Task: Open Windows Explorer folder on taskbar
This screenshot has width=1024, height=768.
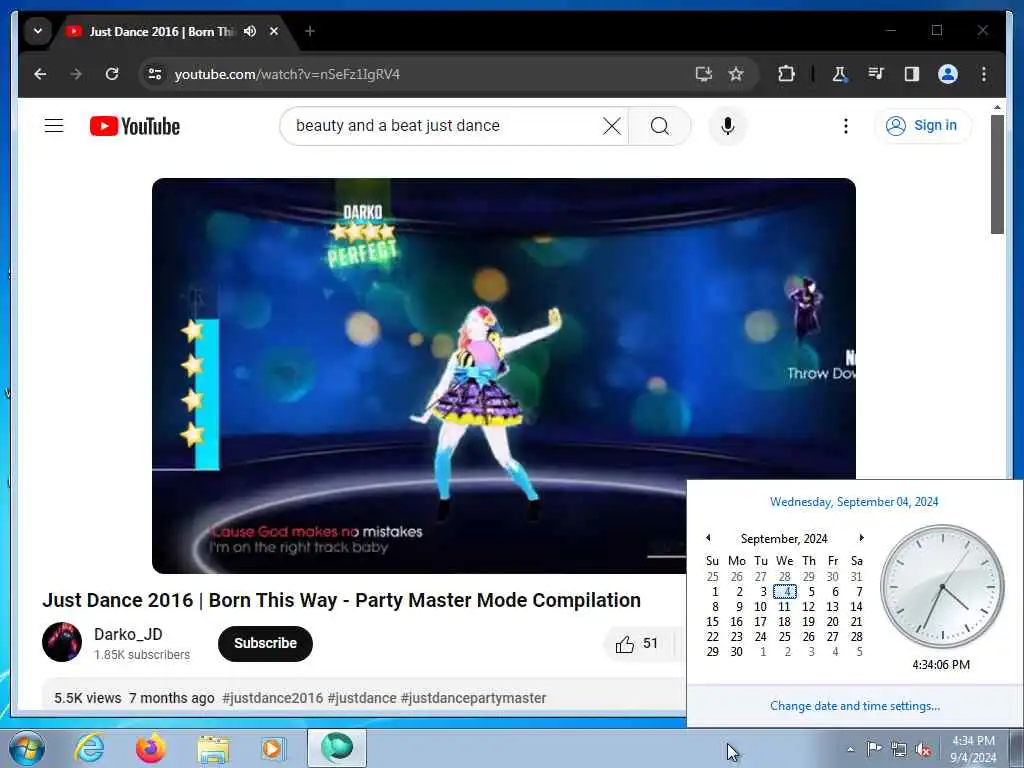Action: (213, 749)
